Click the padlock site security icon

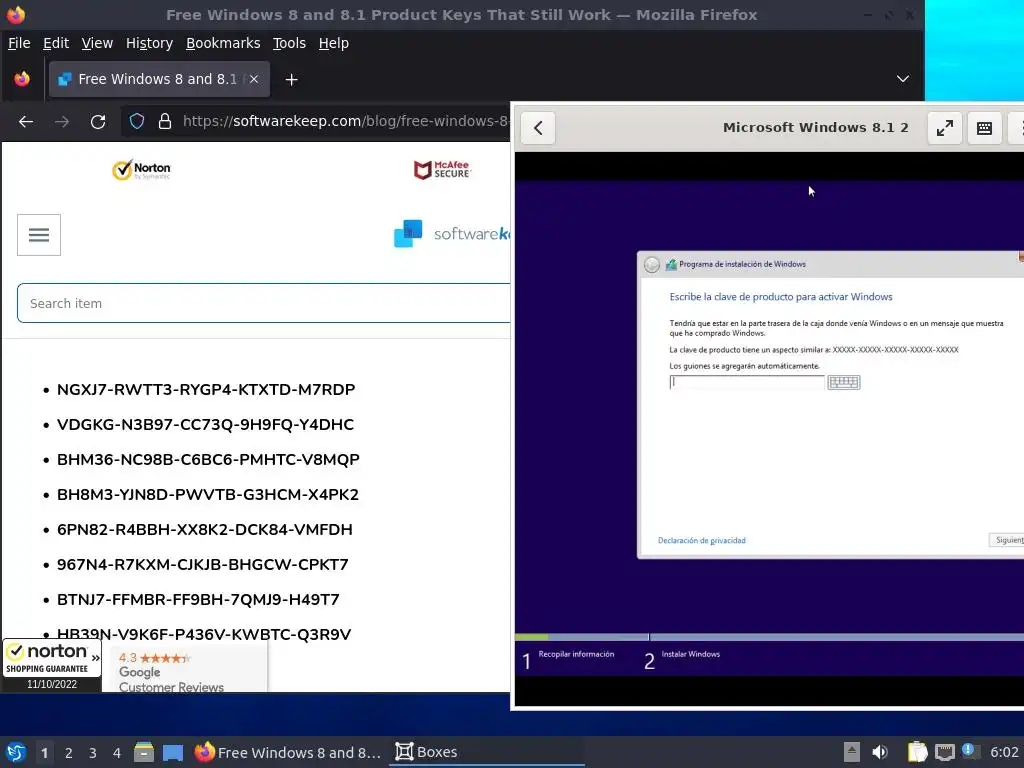pos(165,121)
